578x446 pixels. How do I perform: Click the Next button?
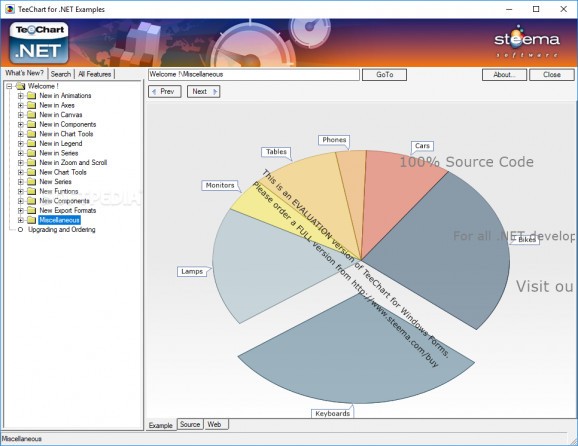(203, 91)
